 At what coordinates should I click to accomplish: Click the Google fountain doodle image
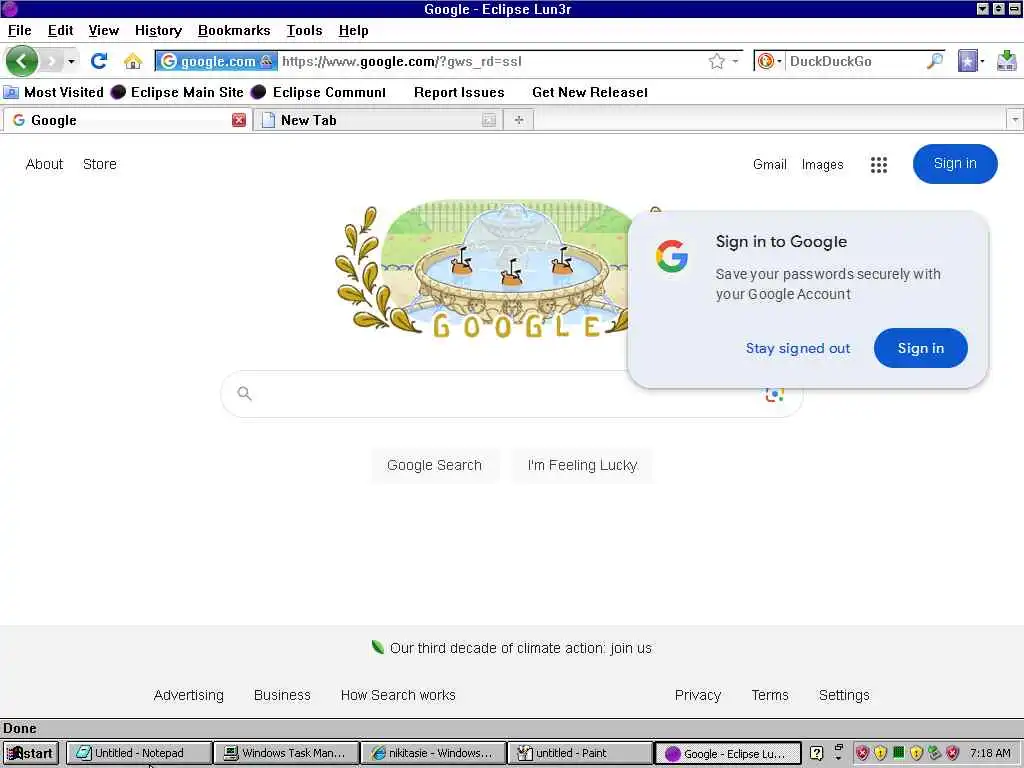tap(483, 270)
